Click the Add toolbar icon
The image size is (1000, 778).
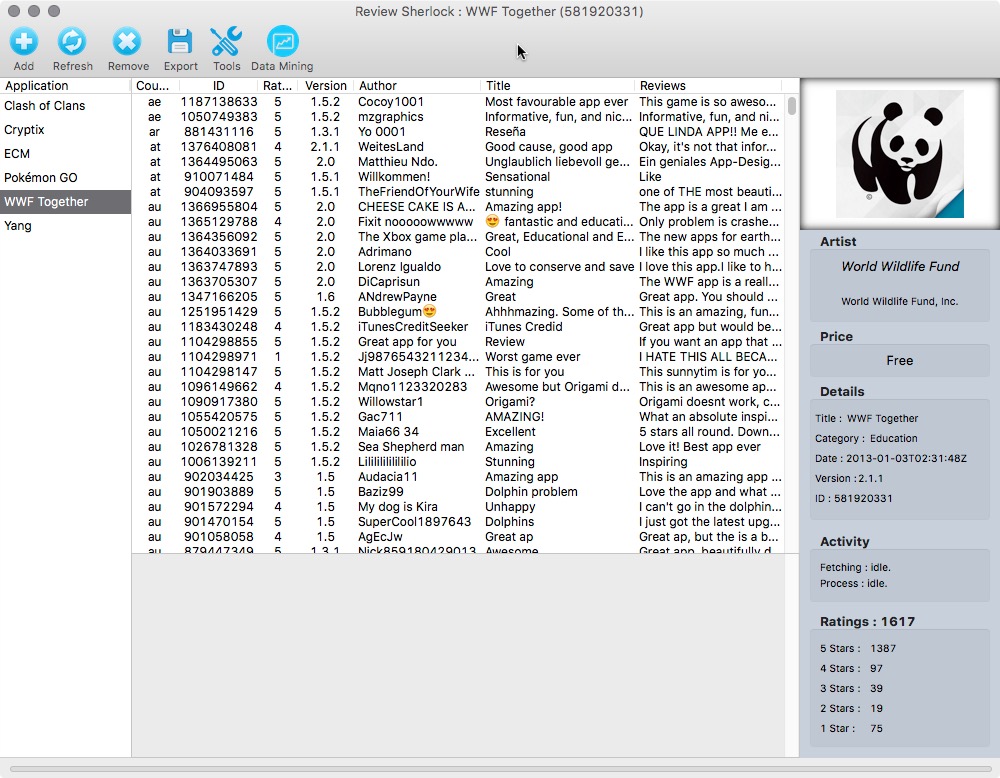tap(24, 42)
